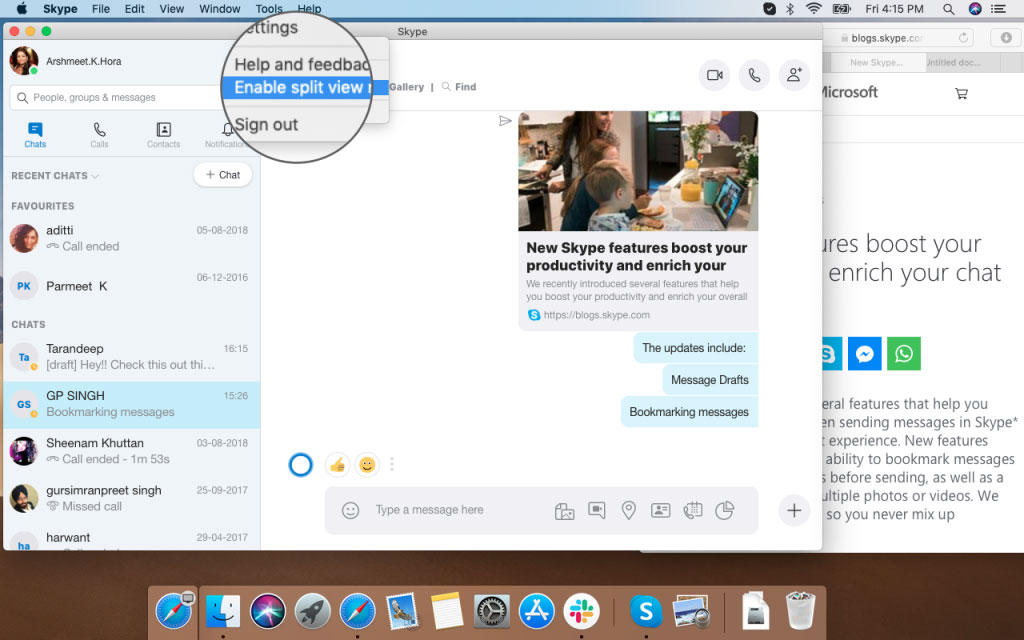Open Slack from the Dock

coord(581,611)
